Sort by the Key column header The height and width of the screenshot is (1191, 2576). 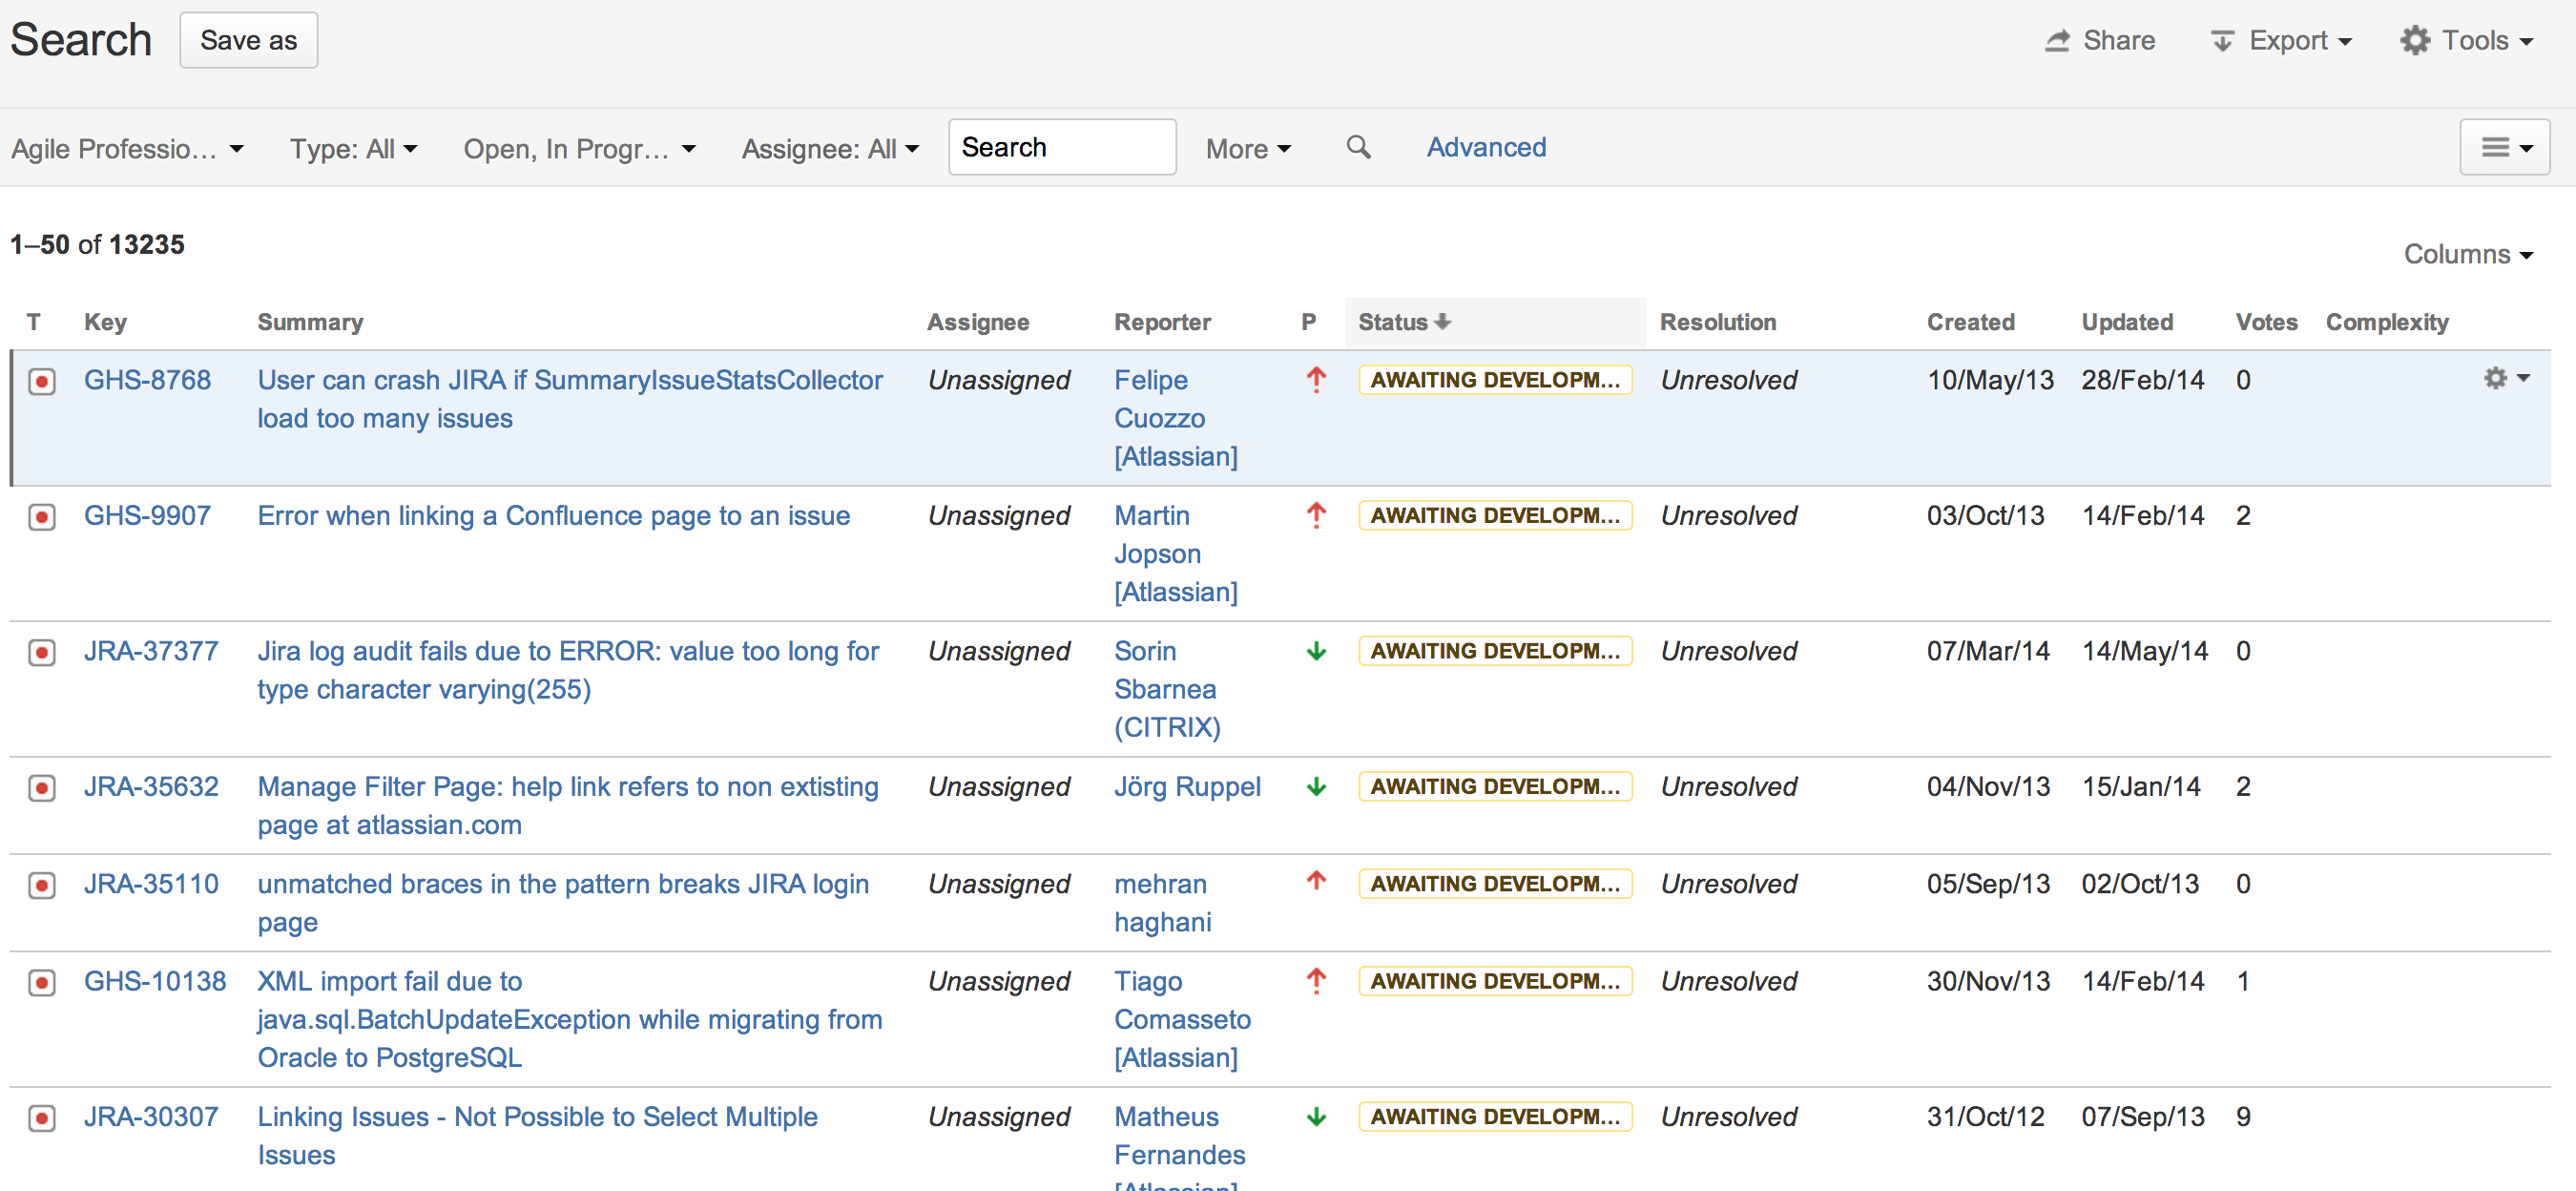pos(105,322)
